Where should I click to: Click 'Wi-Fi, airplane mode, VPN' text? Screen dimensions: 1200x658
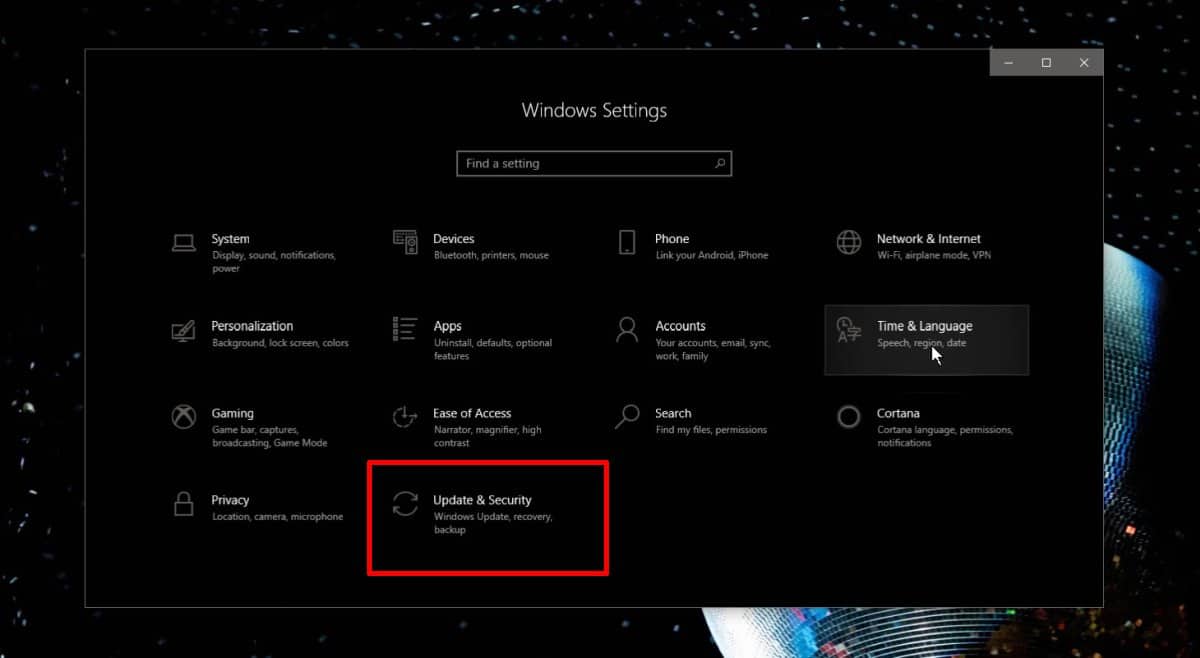pyautogui.click(x=936, y=255)
